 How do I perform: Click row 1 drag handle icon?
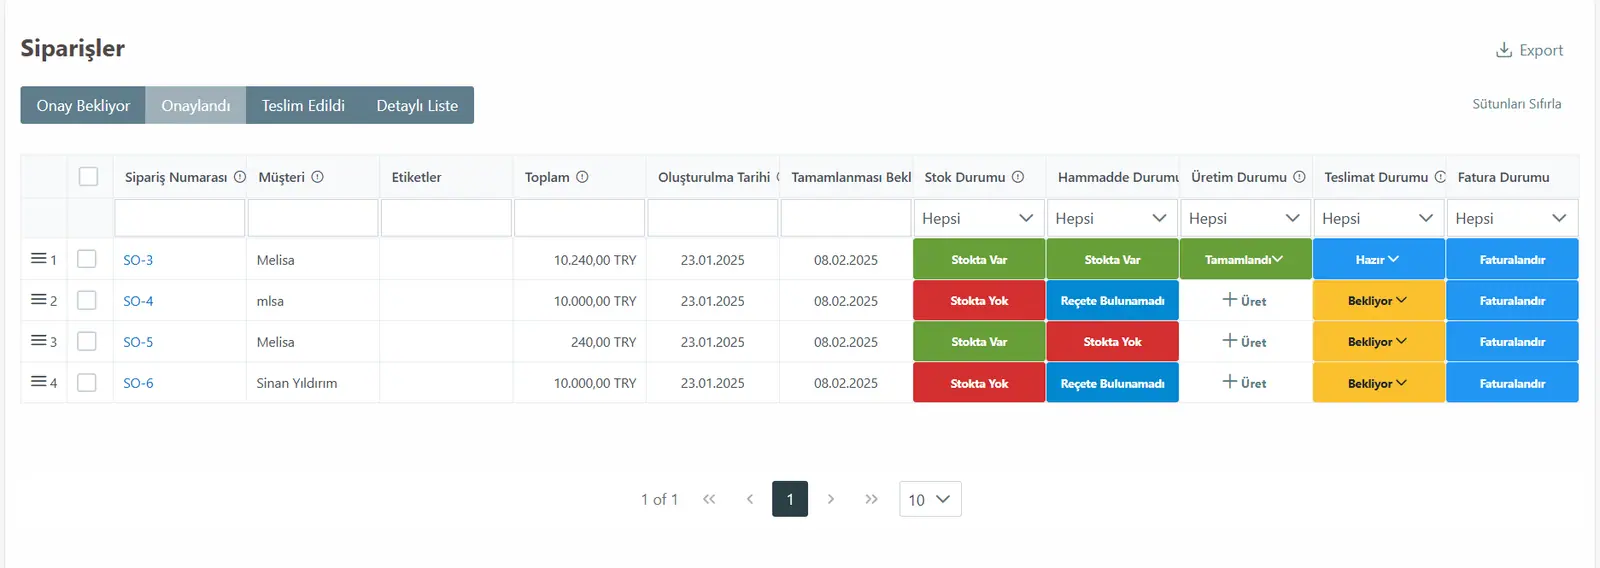38,259
